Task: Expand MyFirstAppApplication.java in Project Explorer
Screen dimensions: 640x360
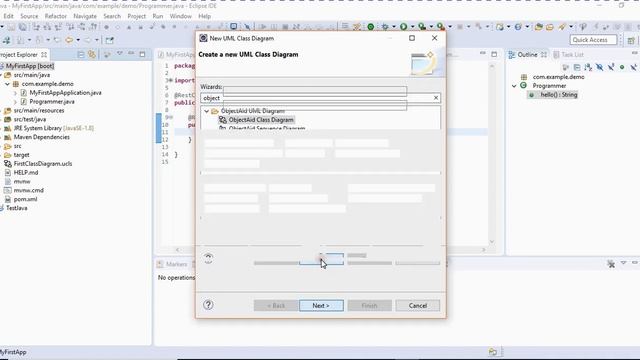Action: click(15, 93)
